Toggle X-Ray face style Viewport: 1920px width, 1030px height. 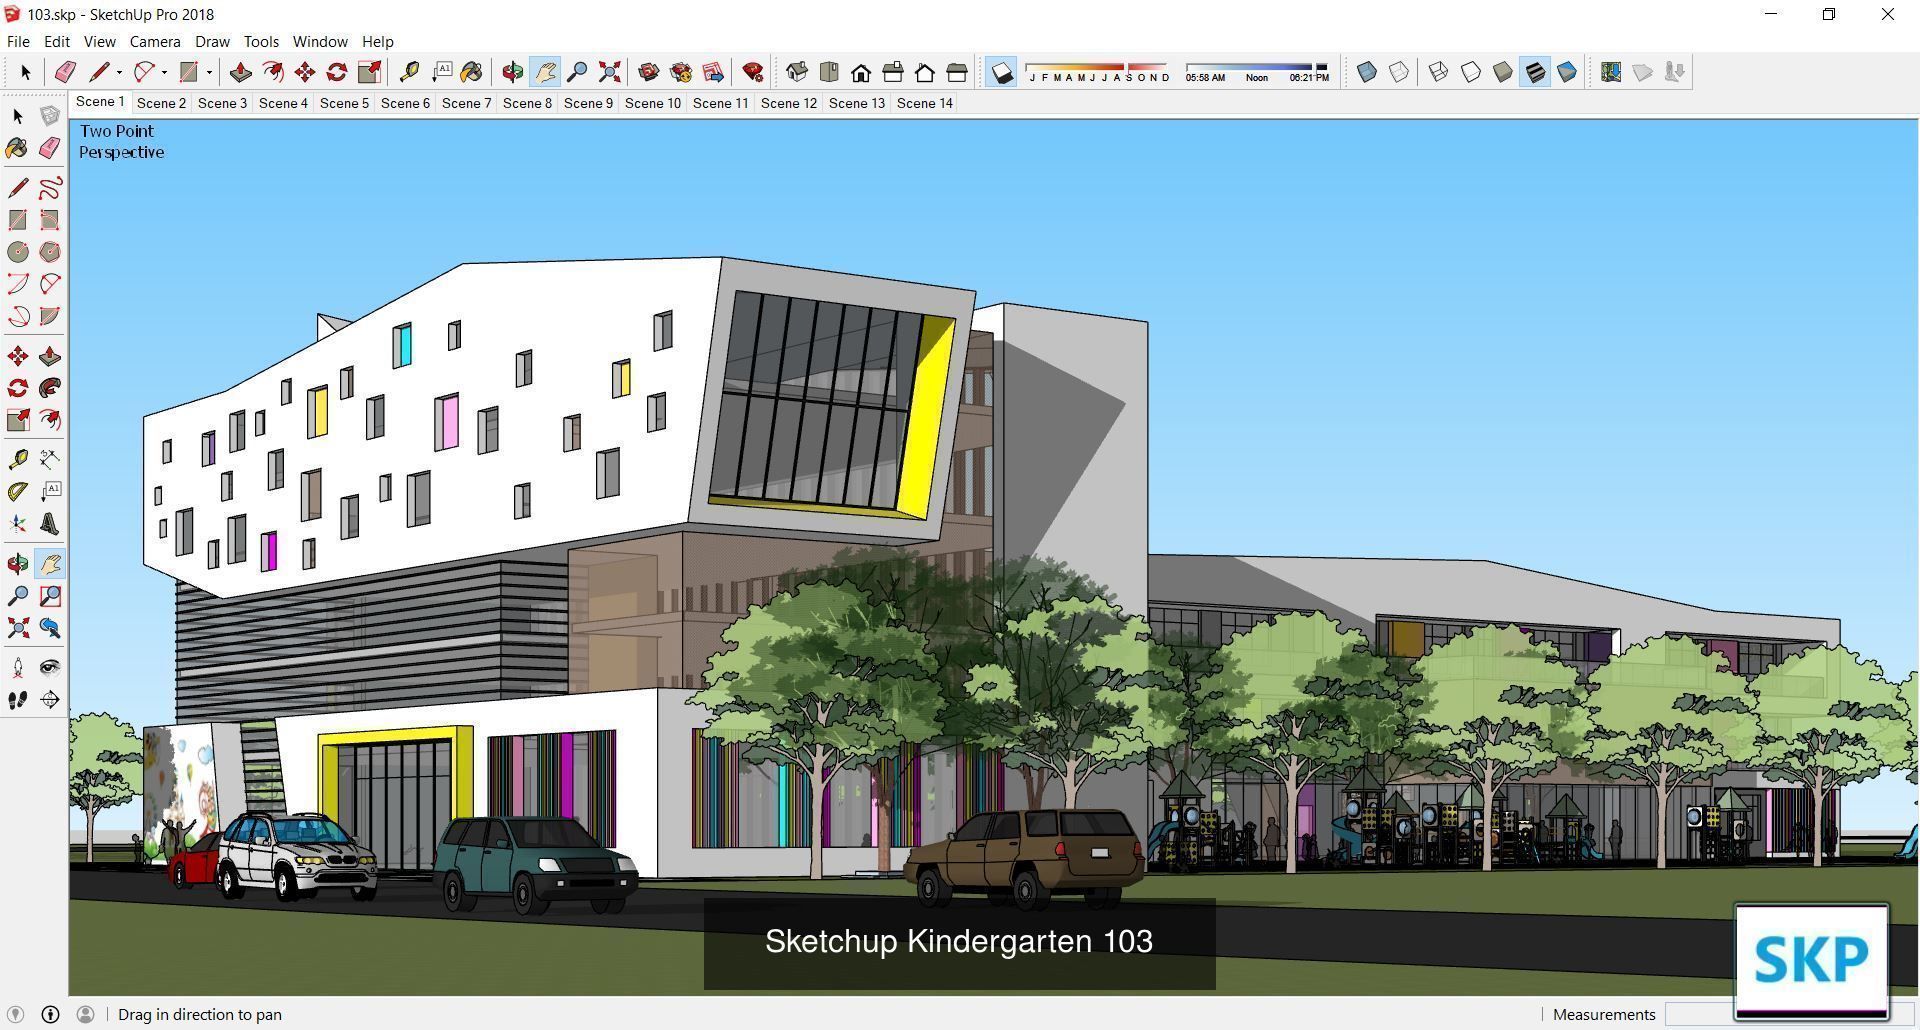[x=1367, y=72]
